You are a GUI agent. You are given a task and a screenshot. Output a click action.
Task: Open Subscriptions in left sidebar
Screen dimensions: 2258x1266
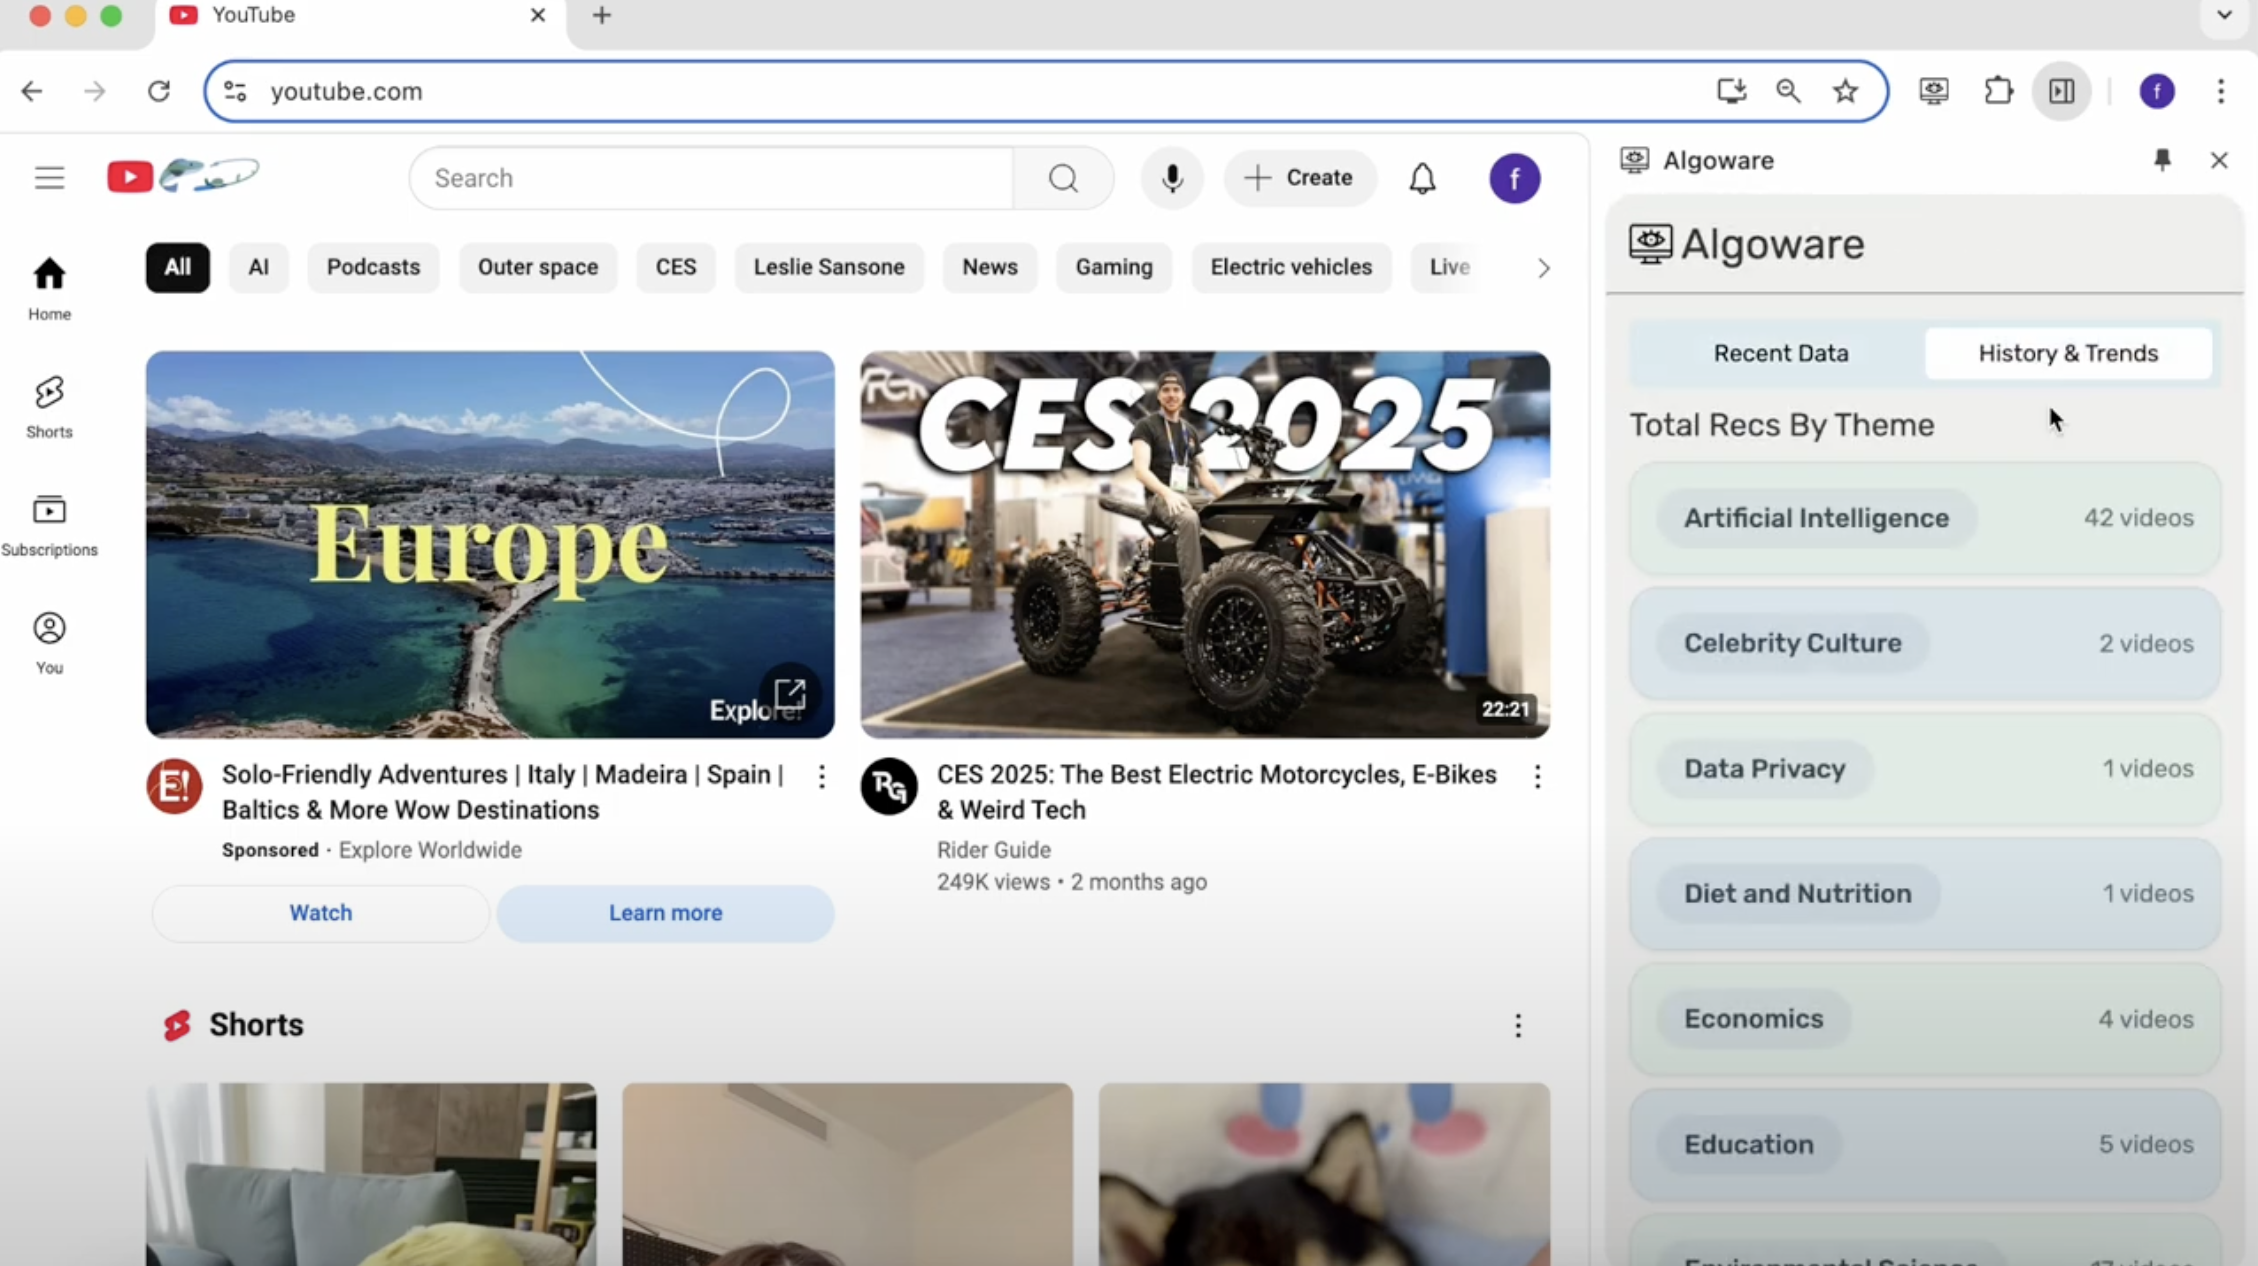(49, 525)
